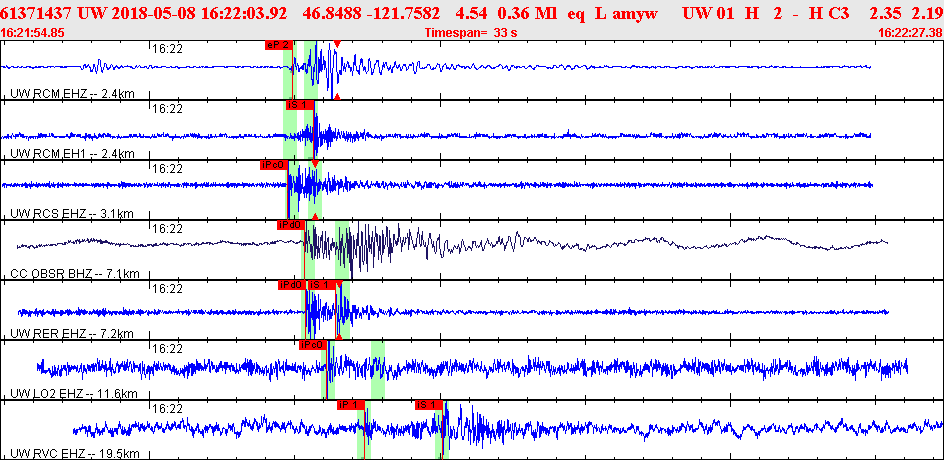Viewport: 944px width, 460px height.
Task: Select the eP 2 pick flag on RCM EHZ
Action: (279, 45)
